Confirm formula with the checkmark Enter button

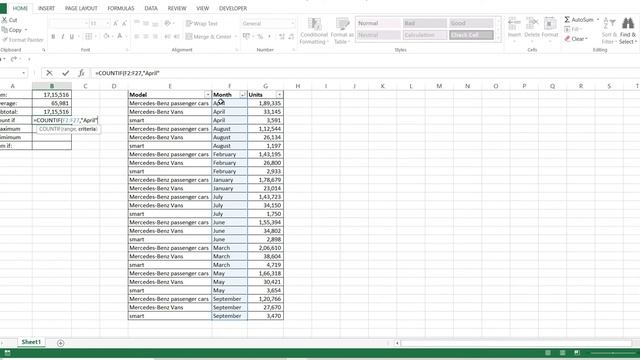point(65,73)
